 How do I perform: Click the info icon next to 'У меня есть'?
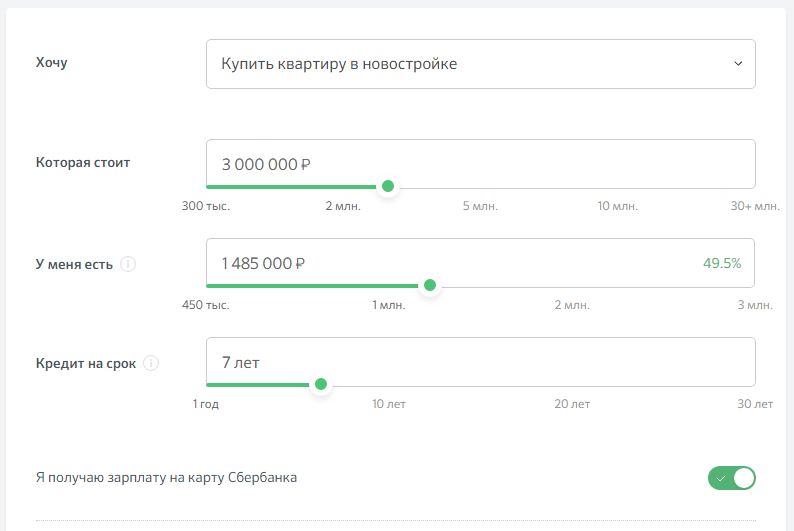click(128, 264)
